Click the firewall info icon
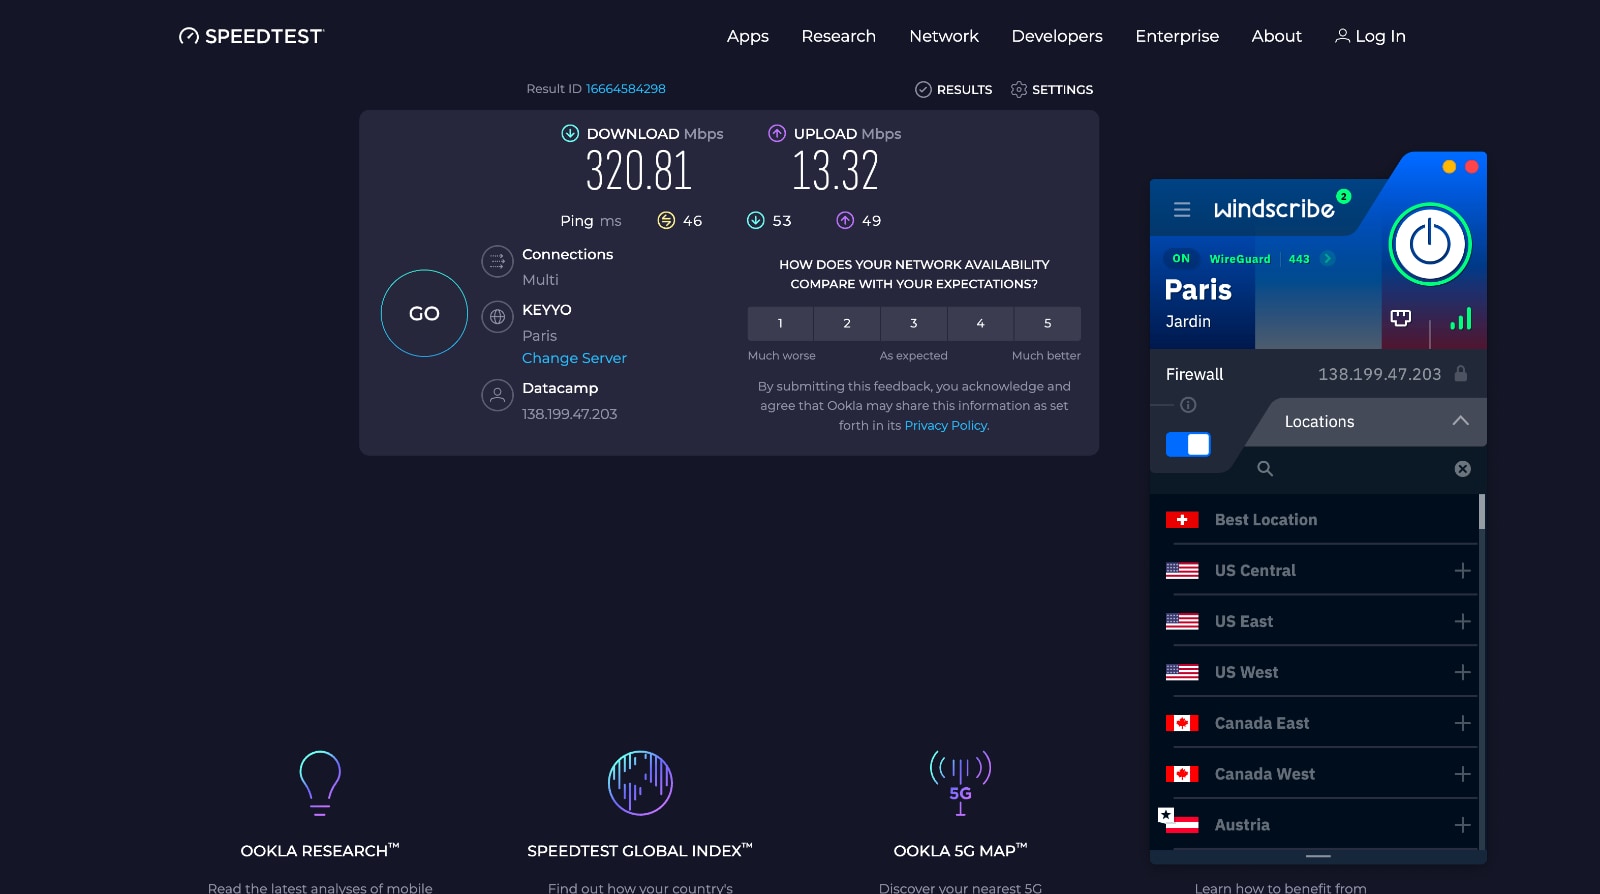This screenshot has width=1600, height=894. (1188, 405)
